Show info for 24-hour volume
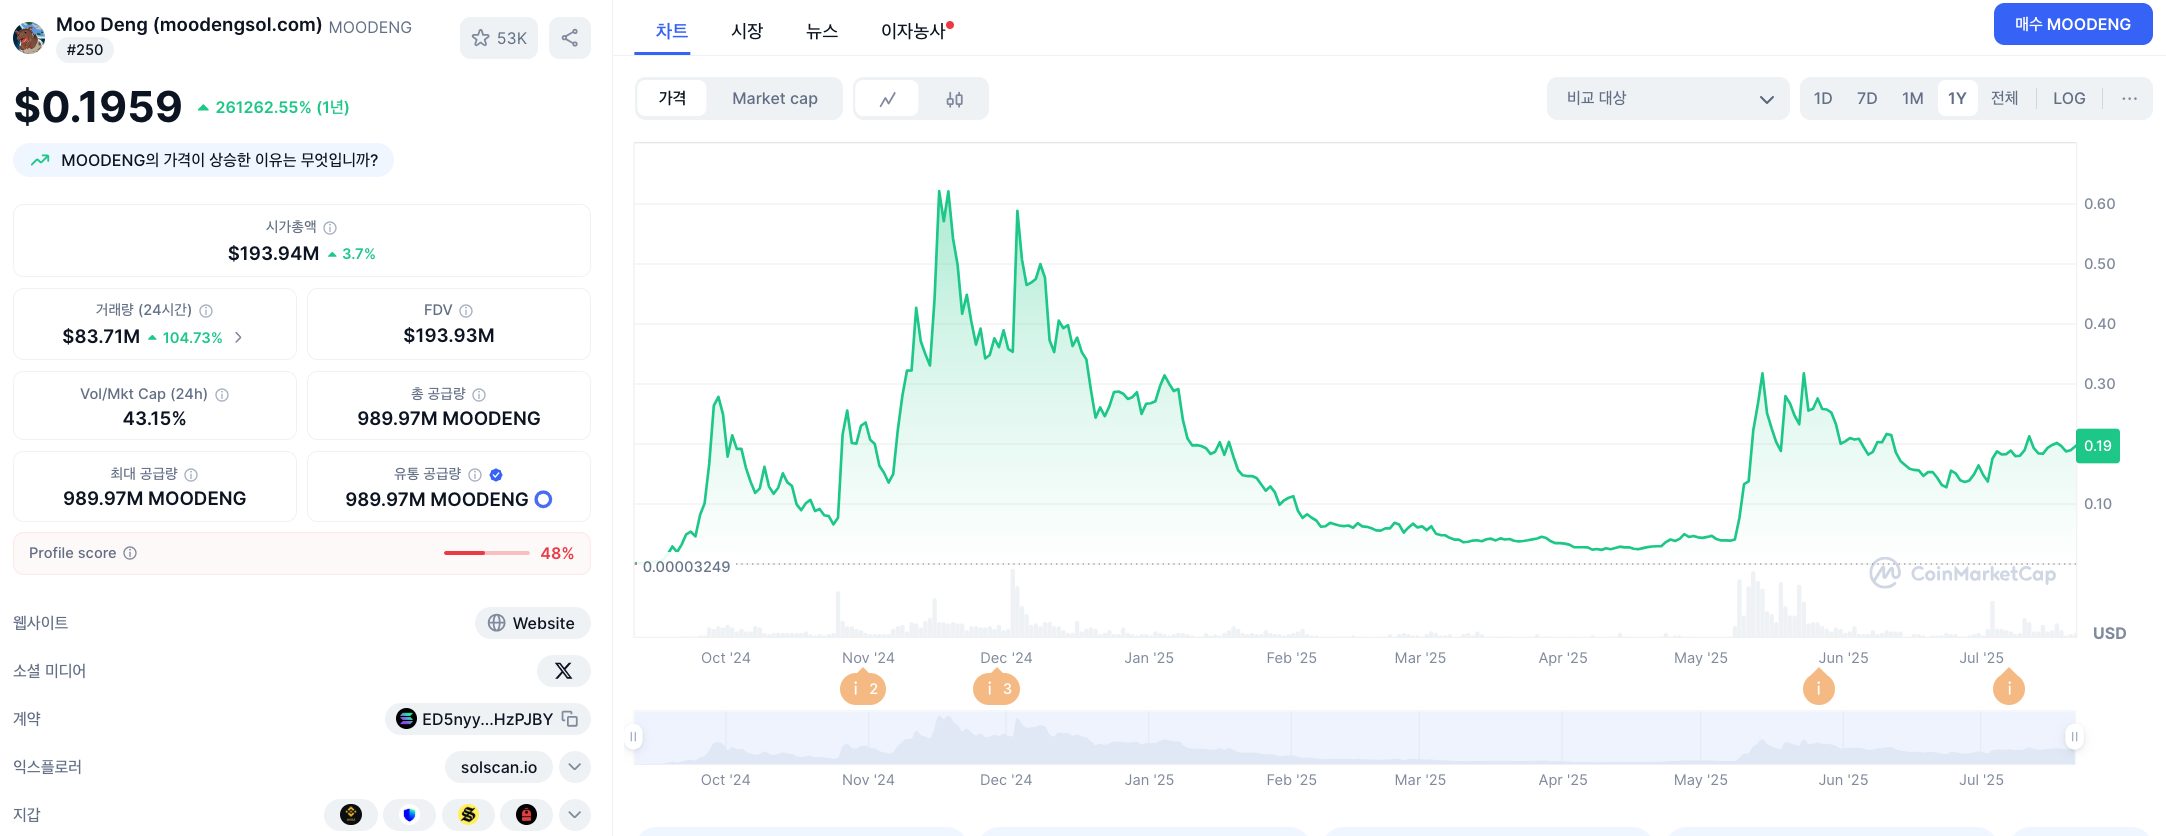The height and width of the screenshot is (836, 2166). pos(206,311)
